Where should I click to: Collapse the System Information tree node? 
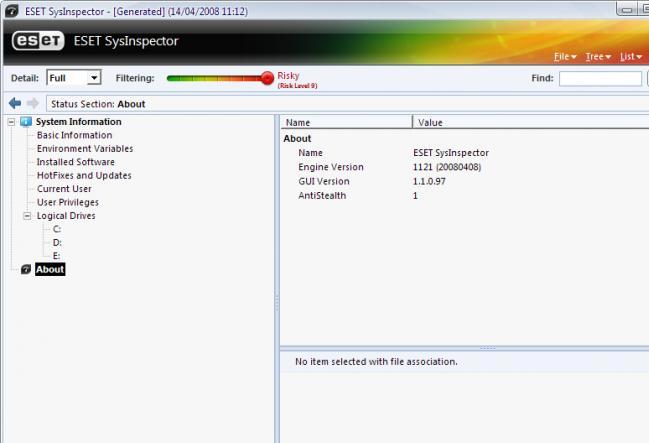coord(12,122)
